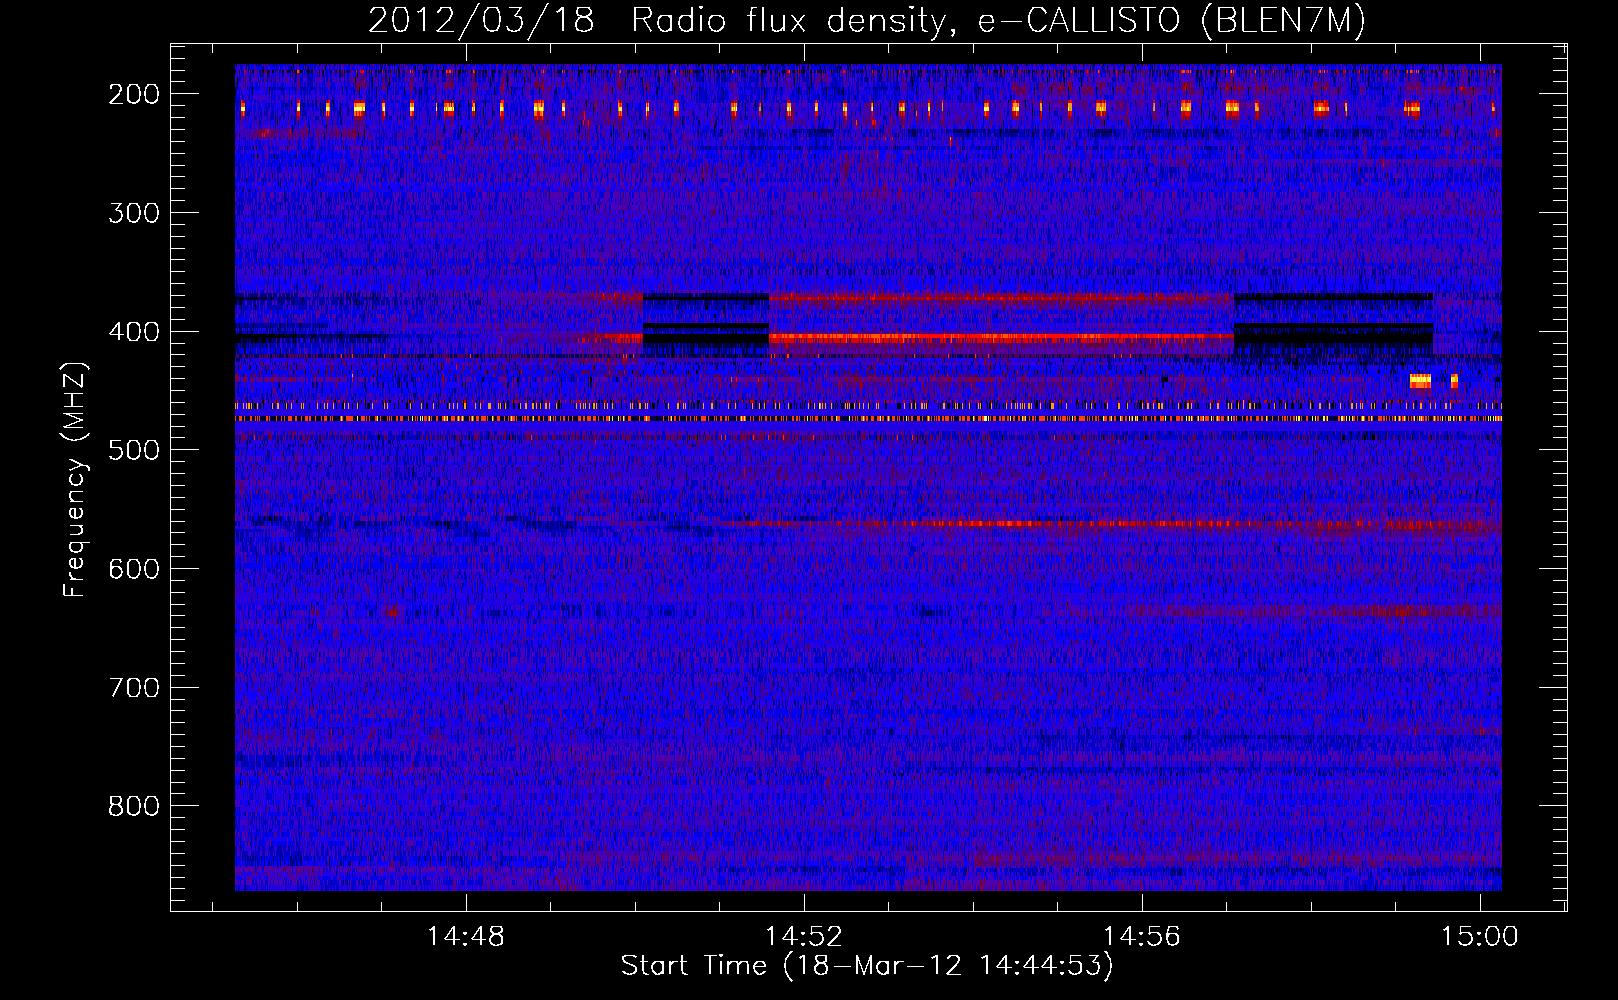Select the 500 frequency tick label

(x=134, y=450)
